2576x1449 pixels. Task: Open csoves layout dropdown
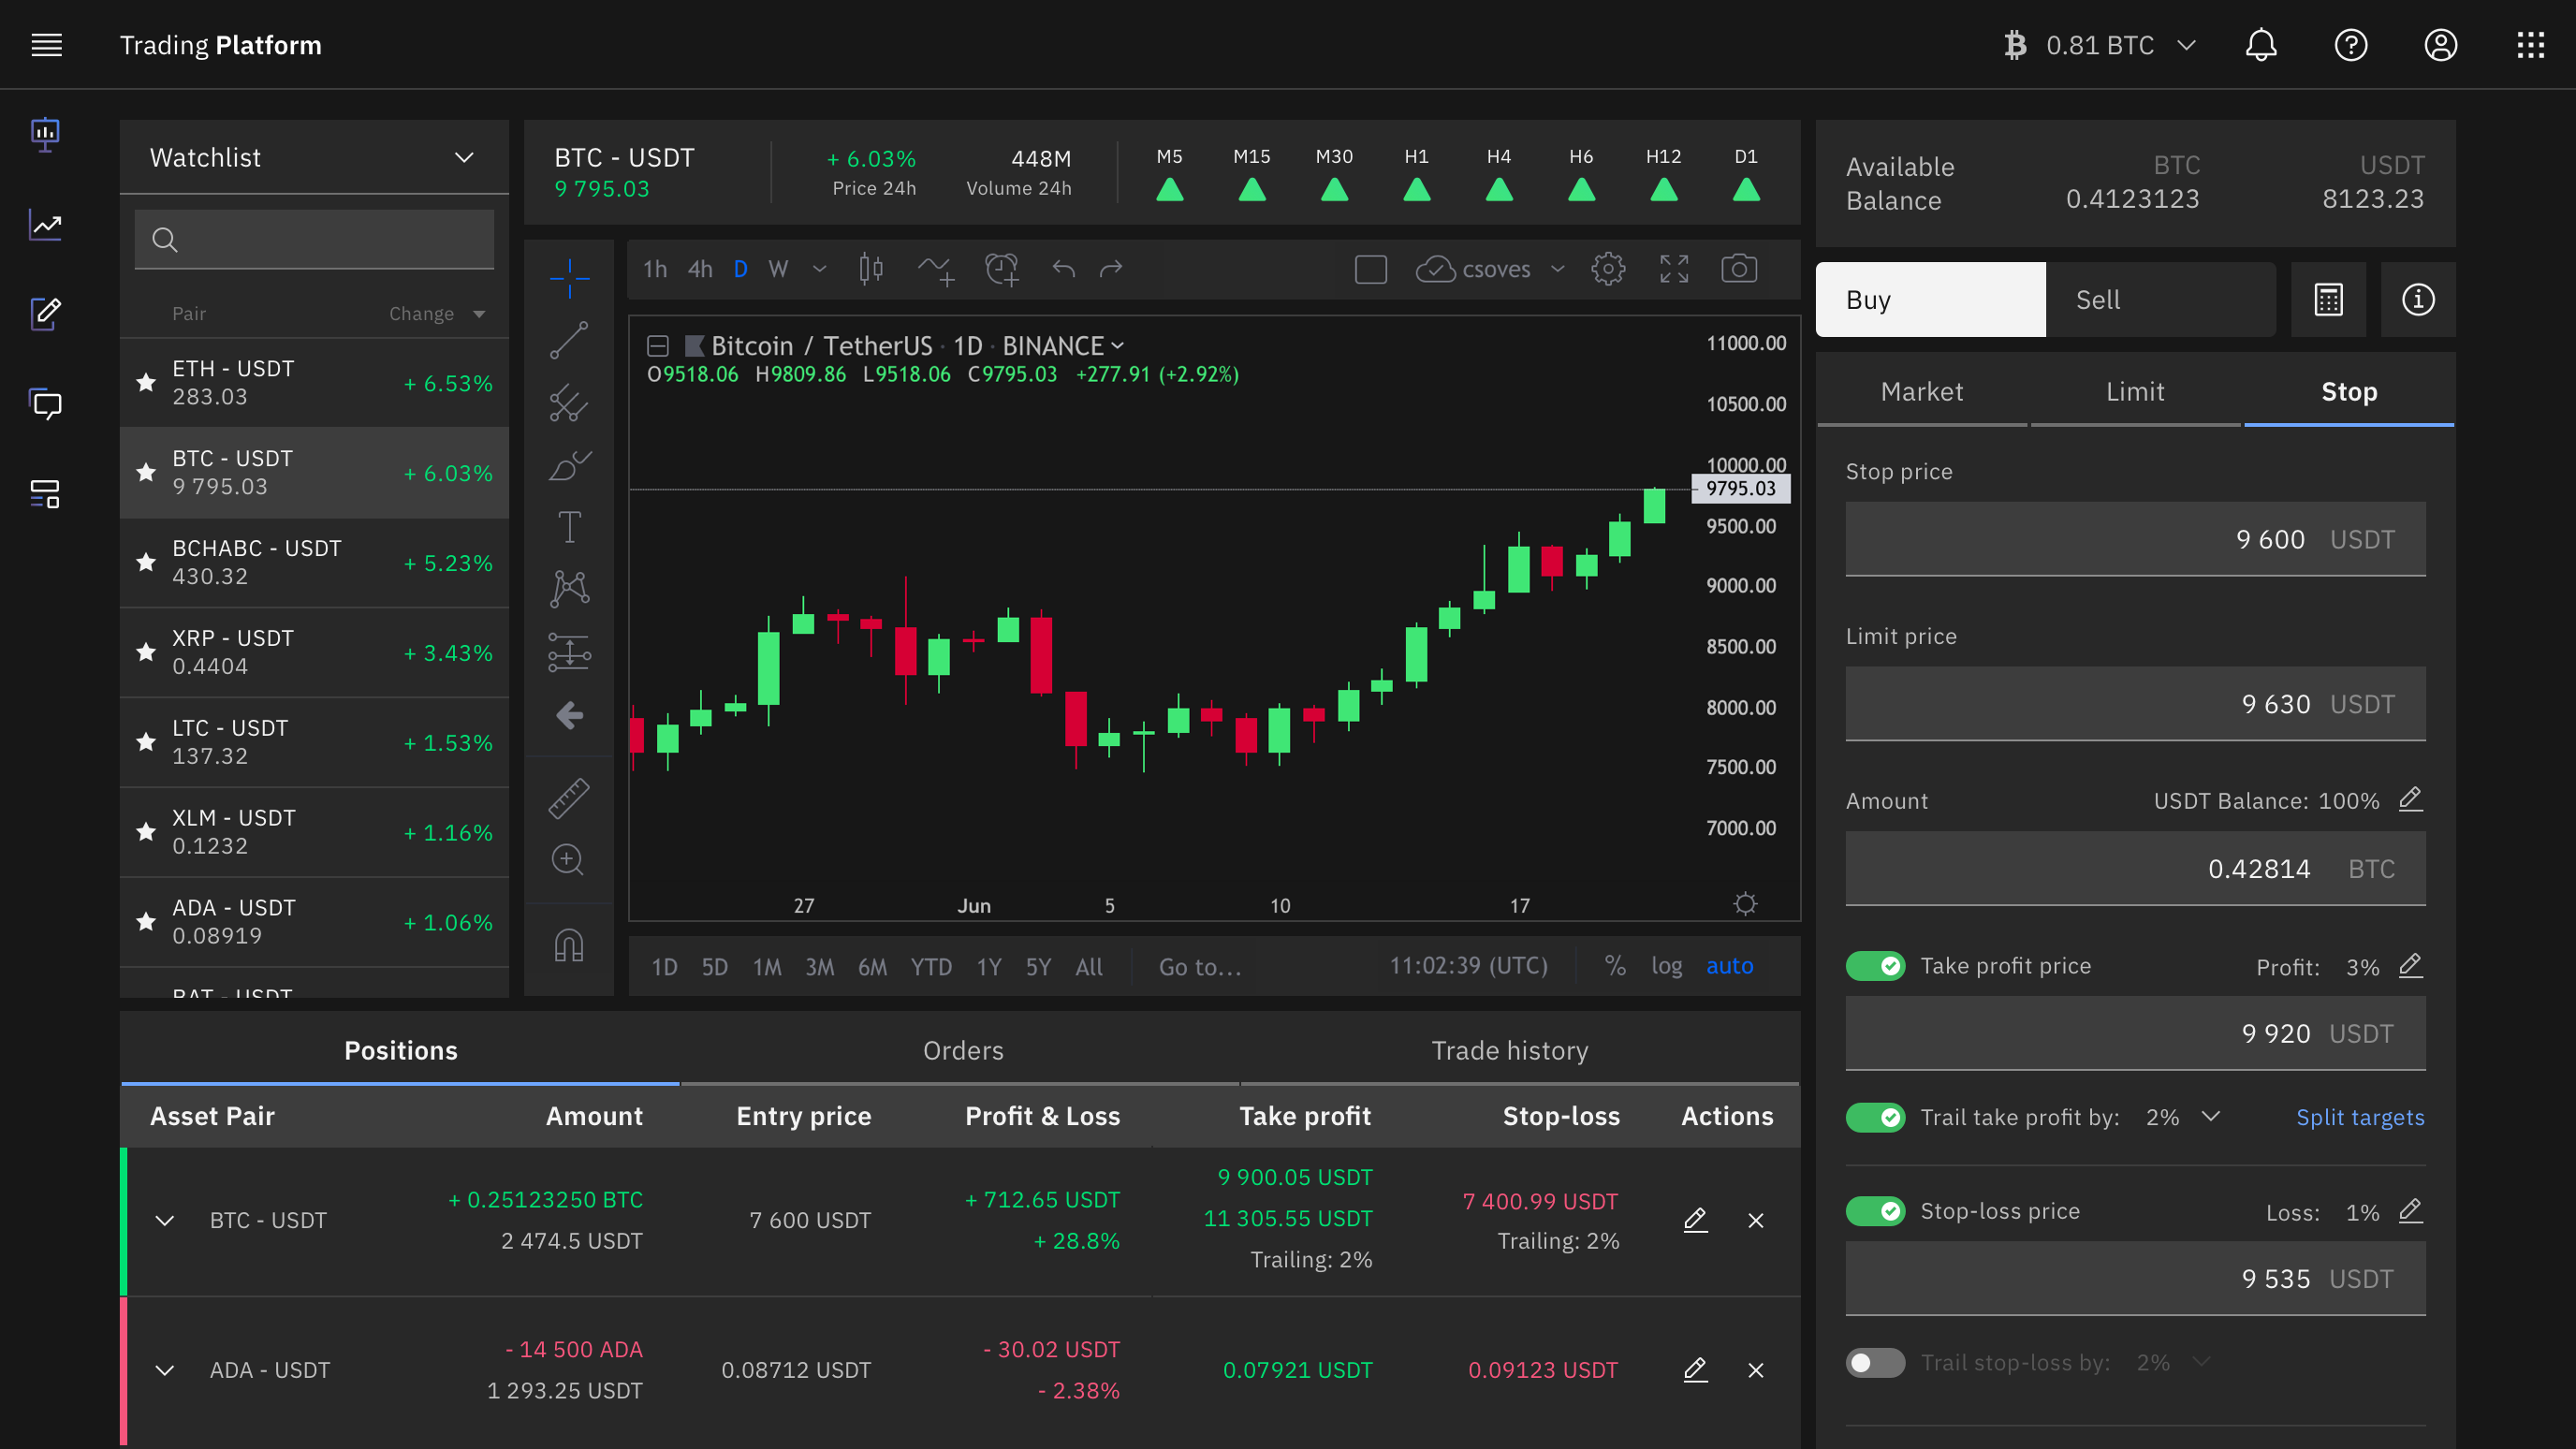[1557, 269]
